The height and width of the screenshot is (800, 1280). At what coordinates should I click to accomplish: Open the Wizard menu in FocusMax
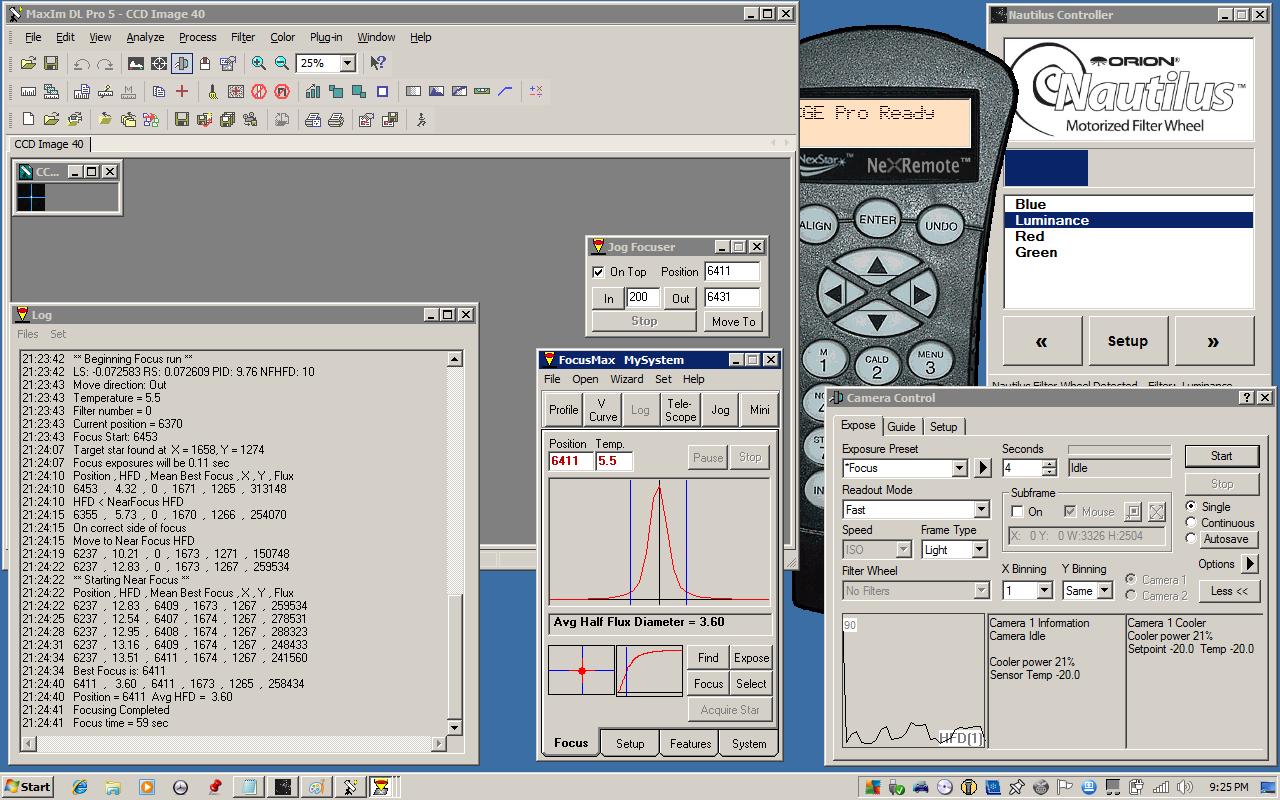tap(626, 379)
